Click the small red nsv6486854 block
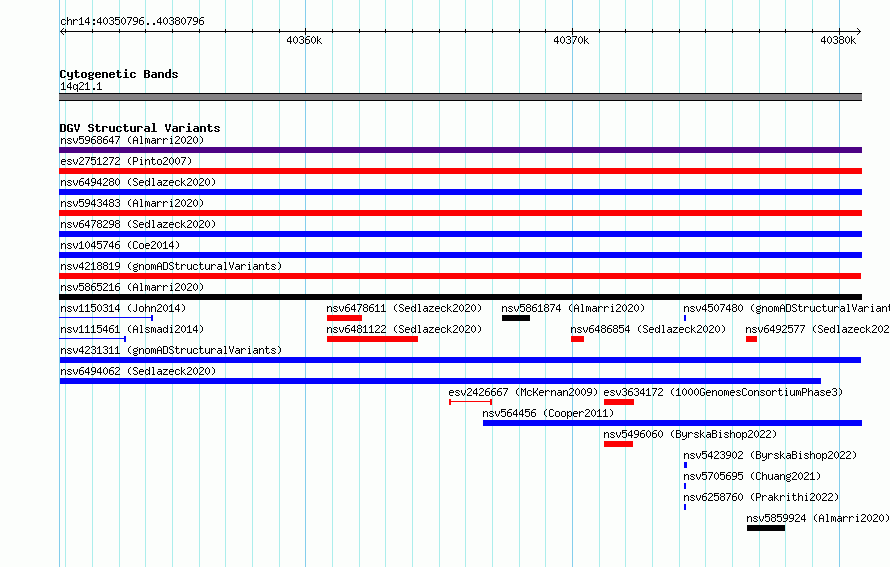This screenshot has width=890, height=567. 577,339
